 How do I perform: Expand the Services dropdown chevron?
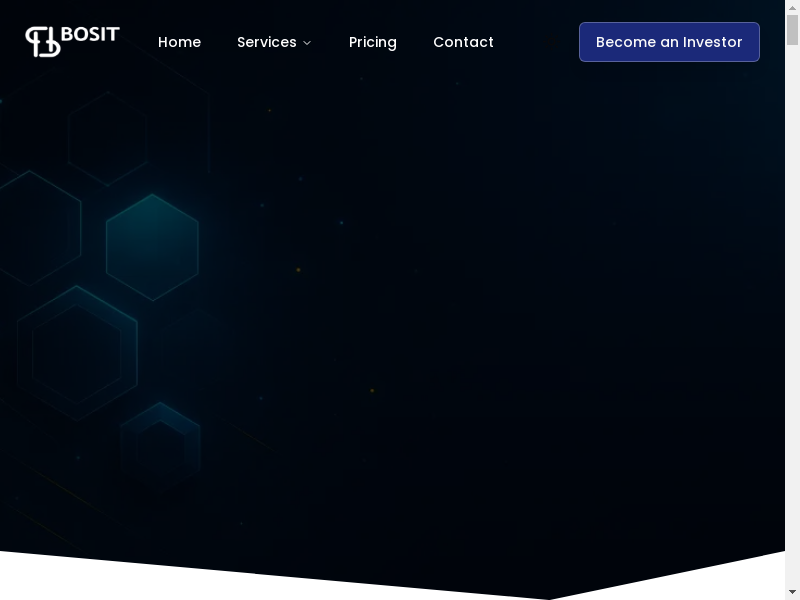coord(307,43)
